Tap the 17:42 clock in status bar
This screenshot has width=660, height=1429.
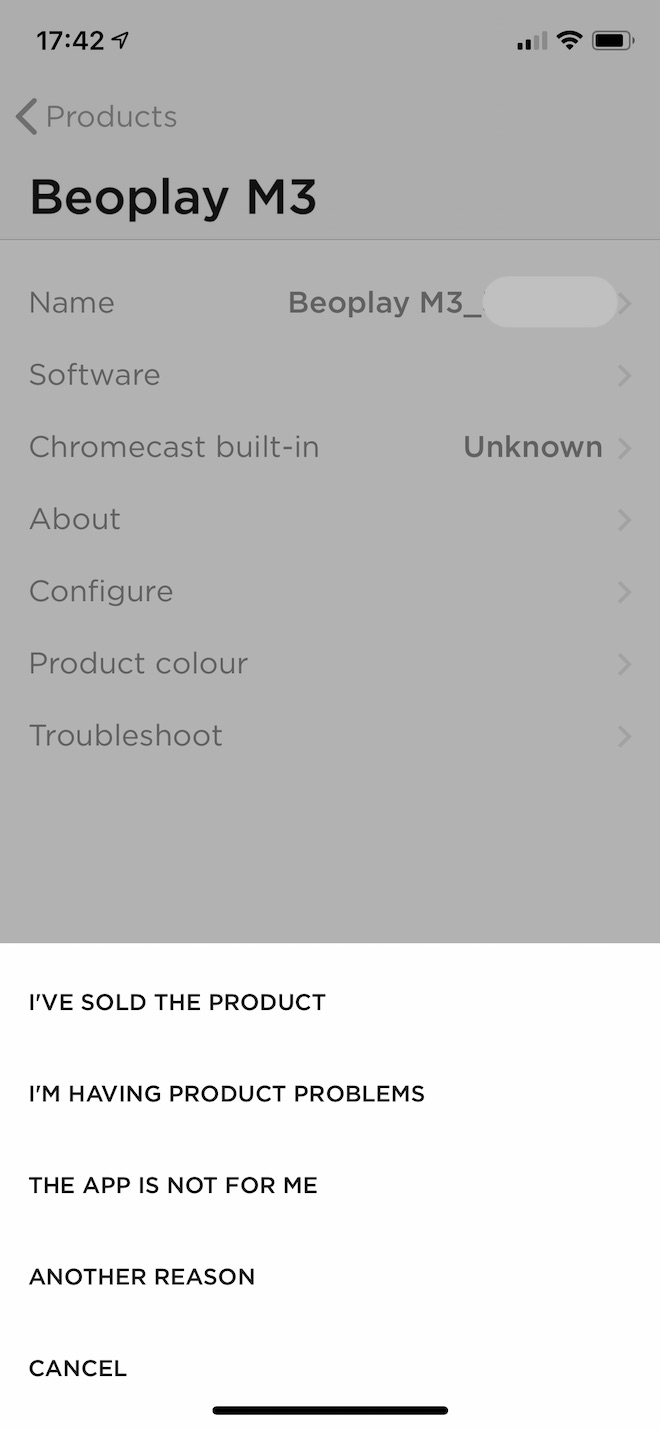click(x=70, y=41)
